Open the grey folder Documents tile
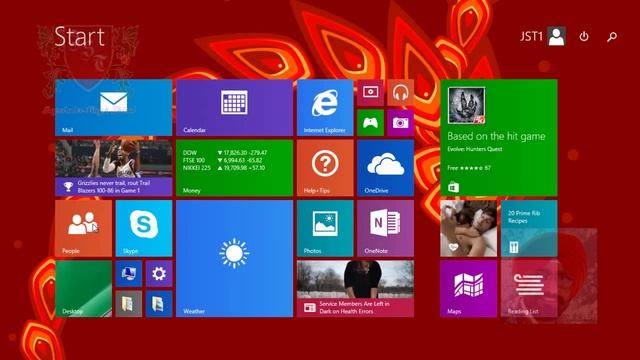Image resolution: width=640 pixels, height=360 pixels. (x=129, y=304)
